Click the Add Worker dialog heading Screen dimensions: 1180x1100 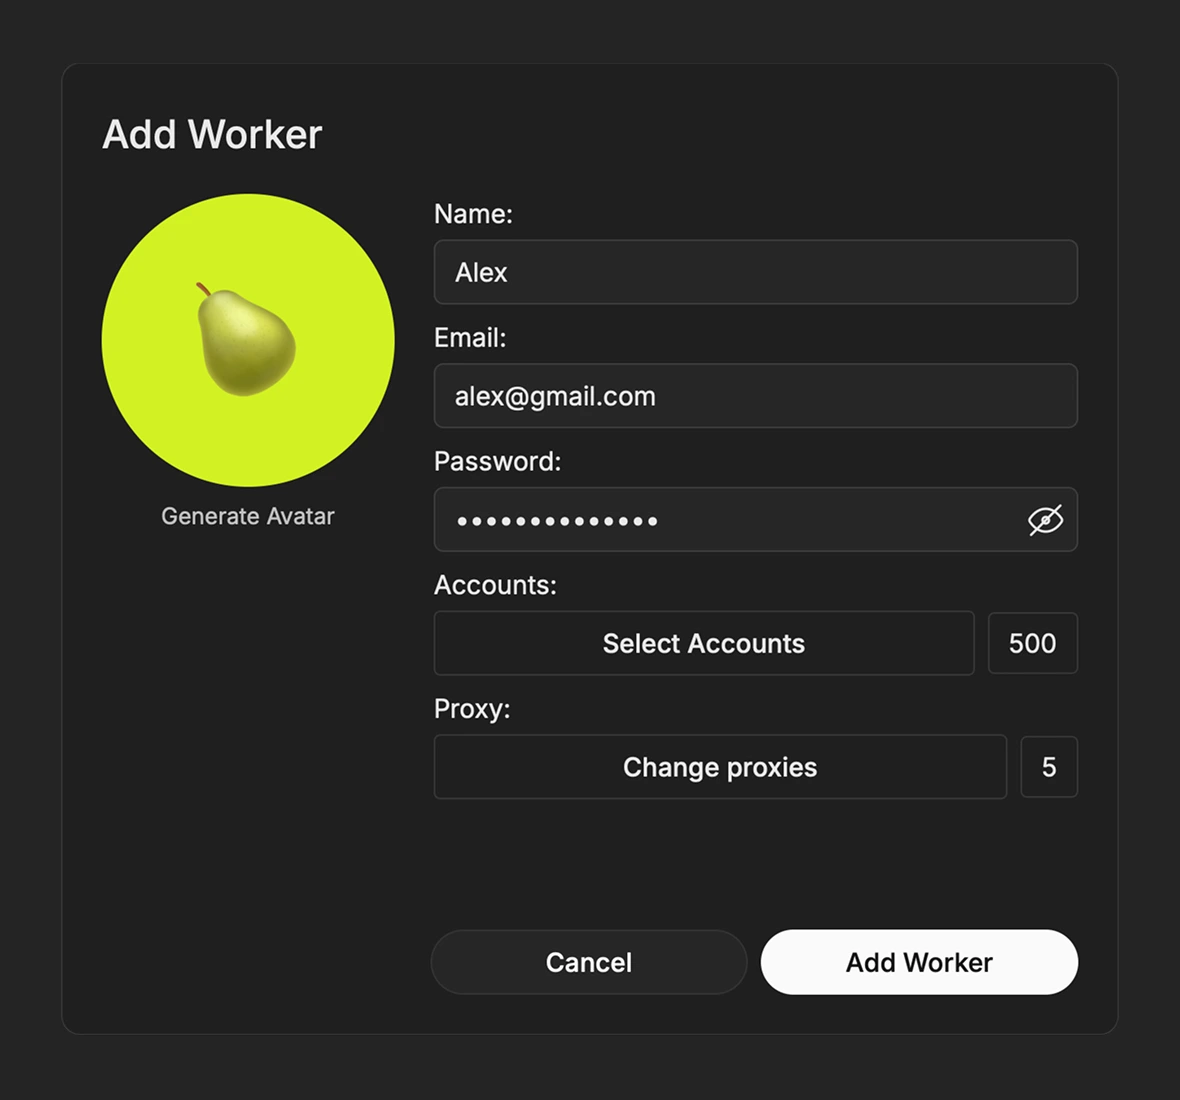click(212, 135)
